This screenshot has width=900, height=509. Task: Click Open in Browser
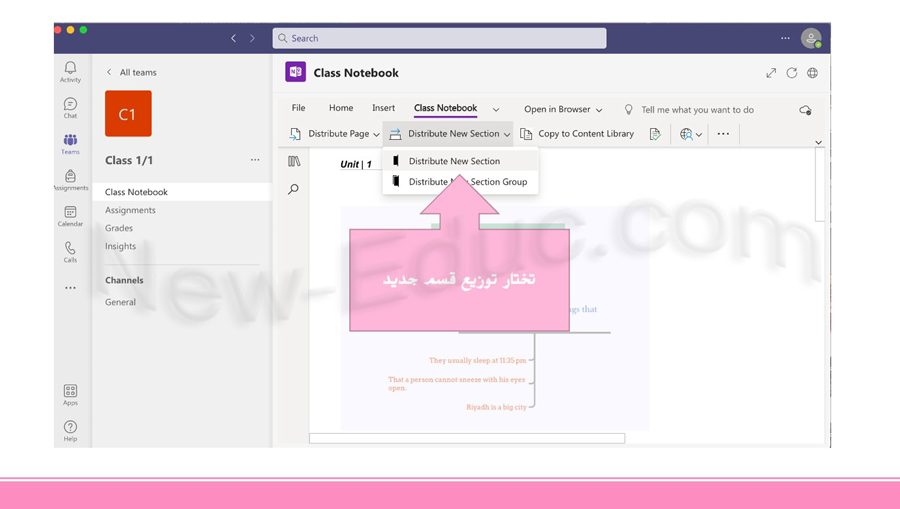pyautogui.click(x=557, y=109)
